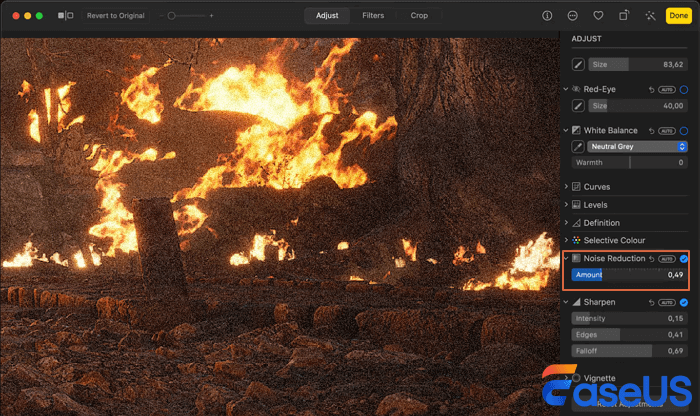Open the more options ellipsis menu
This screenshot has width=700, height=416.
click(x=572, y=16)
